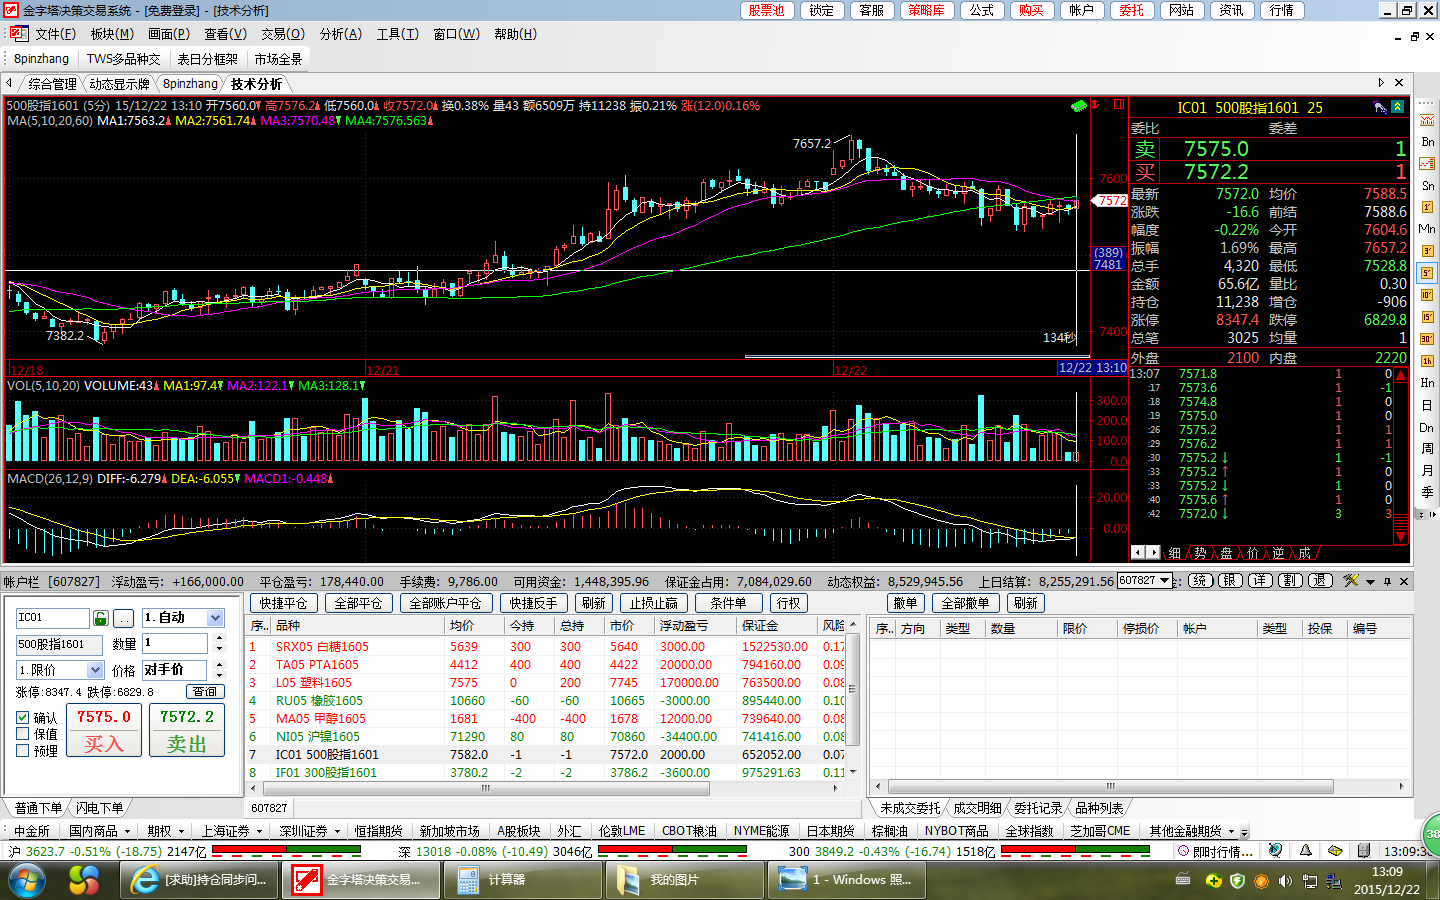Open the hammer tools icon in account bar
The height and width of the screenshot is (900, 1440).
tap(1350, 581)
